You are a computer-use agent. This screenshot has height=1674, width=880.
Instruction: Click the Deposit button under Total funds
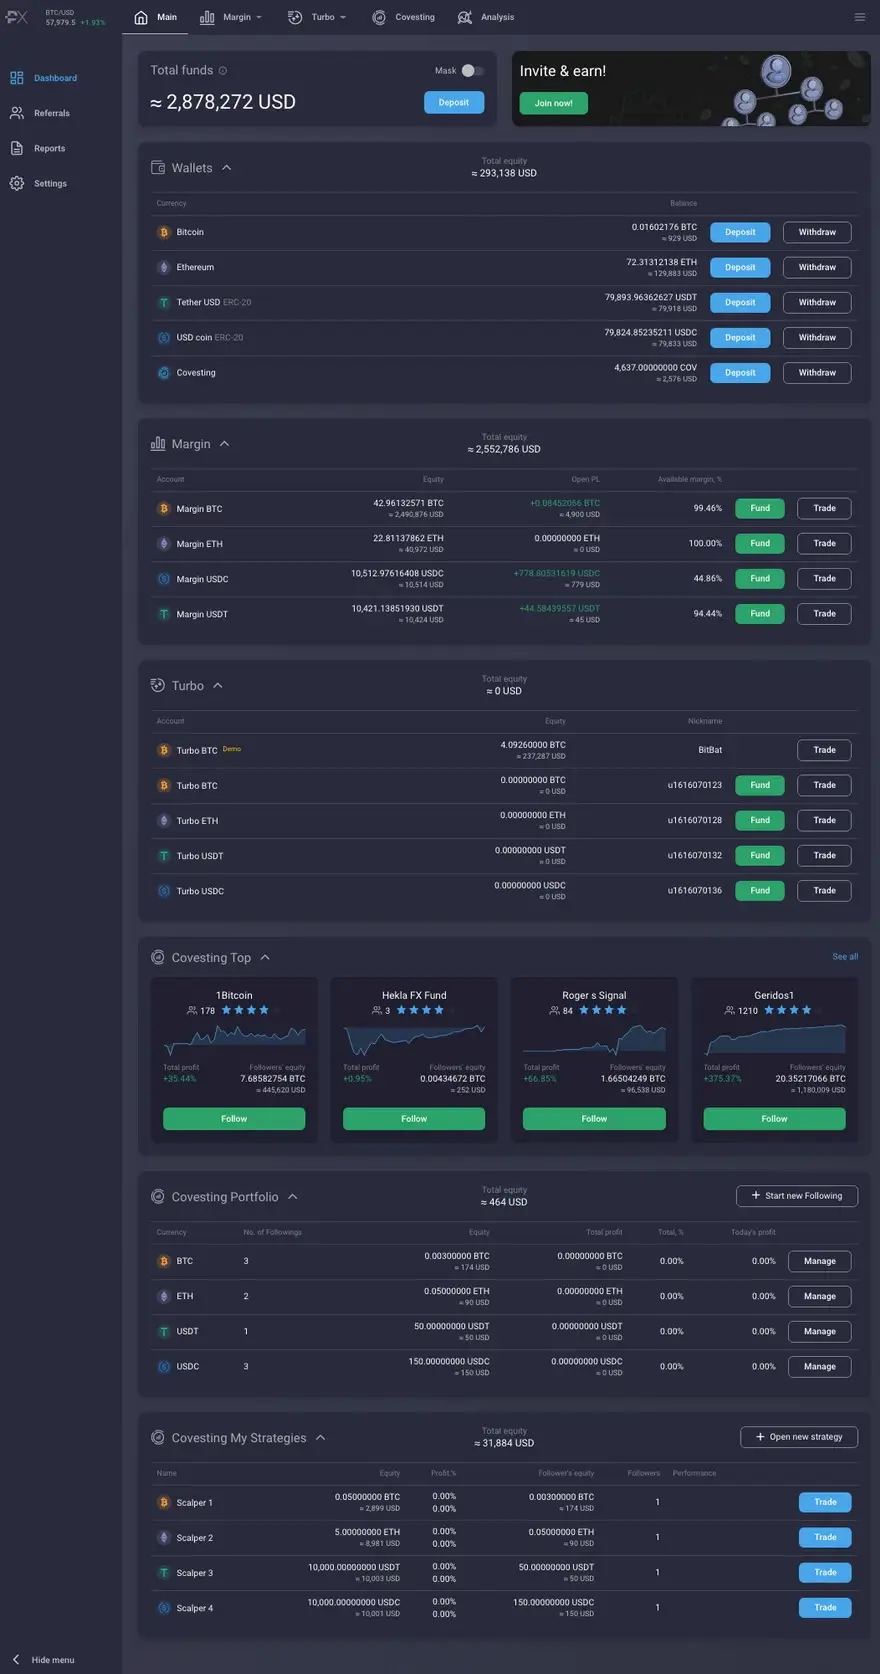(454, 102)
